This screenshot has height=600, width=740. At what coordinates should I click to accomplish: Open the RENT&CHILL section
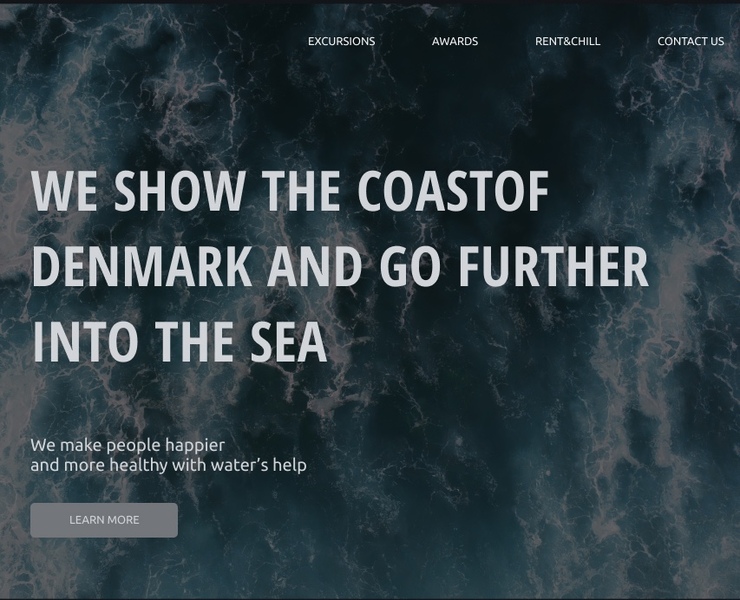567,42
